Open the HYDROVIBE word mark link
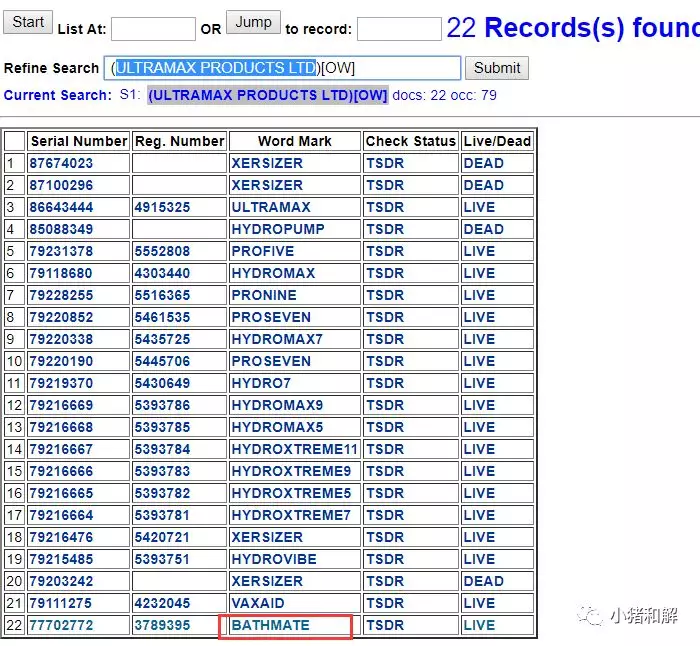The image size is (700, 646). coord(274,559)
